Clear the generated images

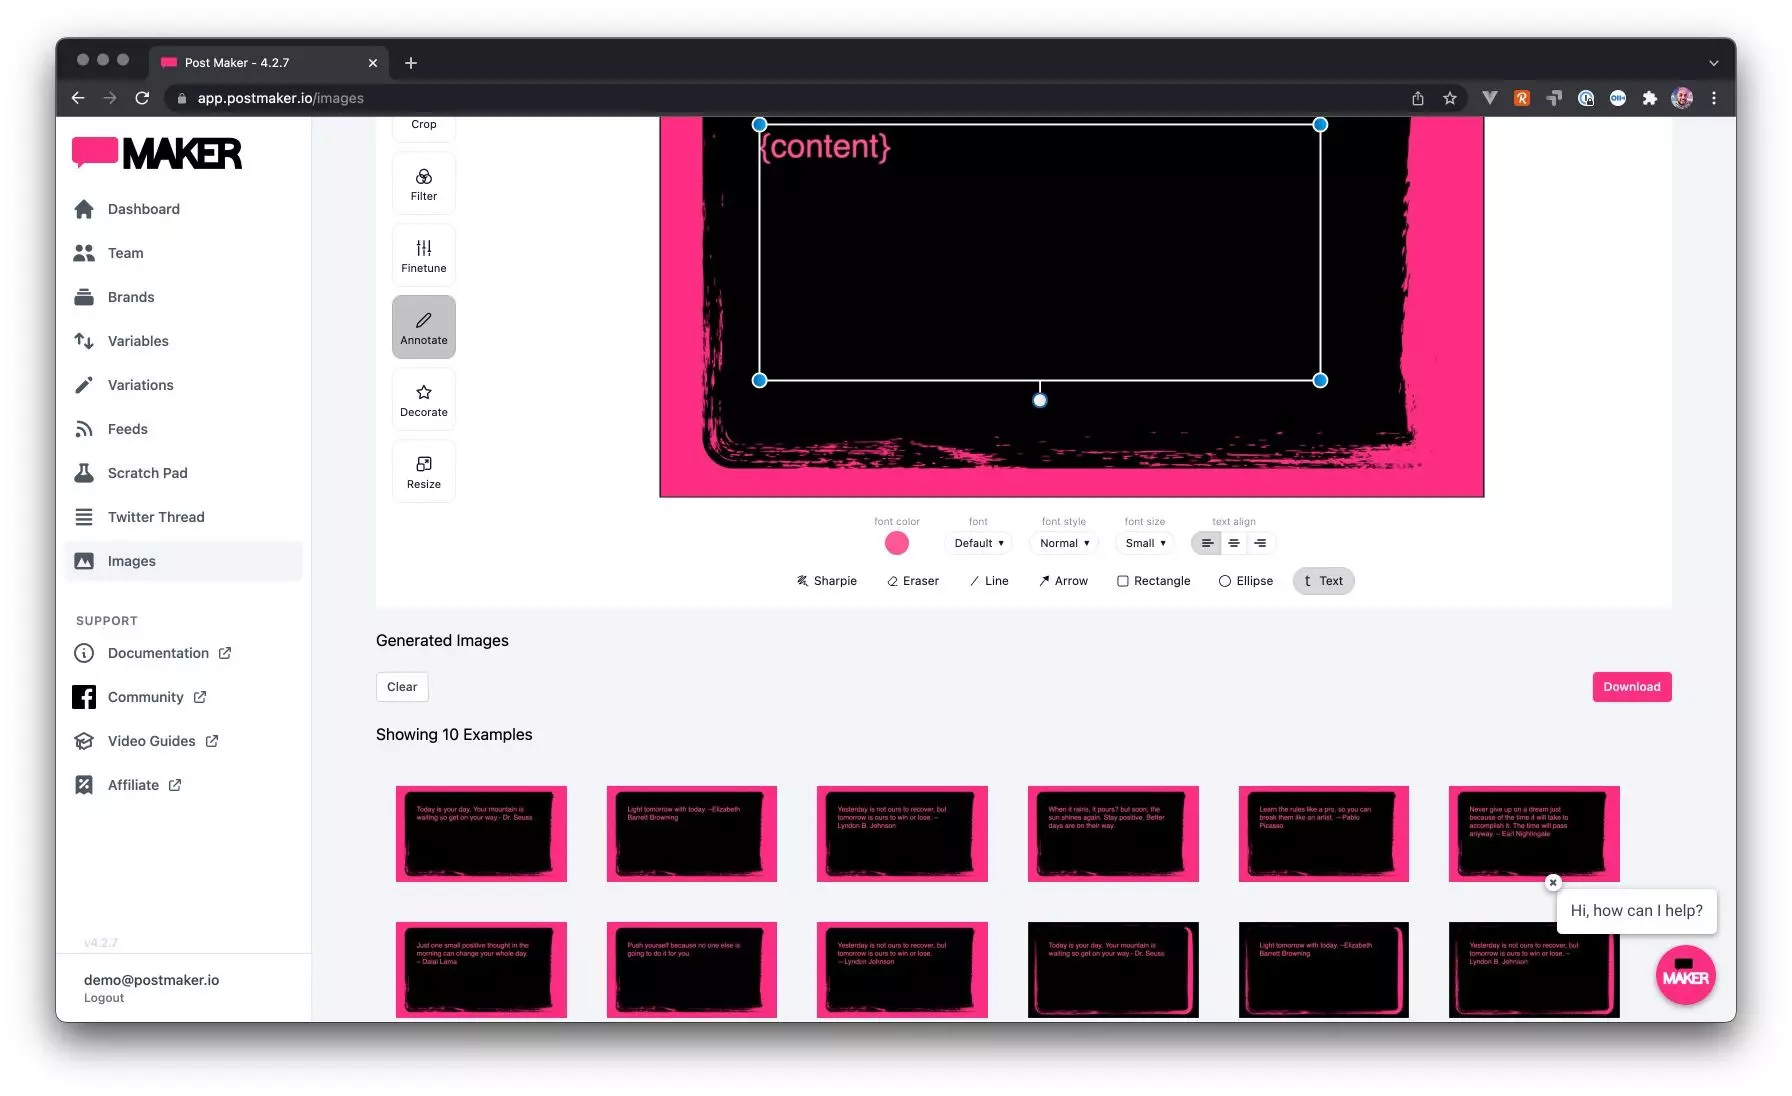point(402,687)
